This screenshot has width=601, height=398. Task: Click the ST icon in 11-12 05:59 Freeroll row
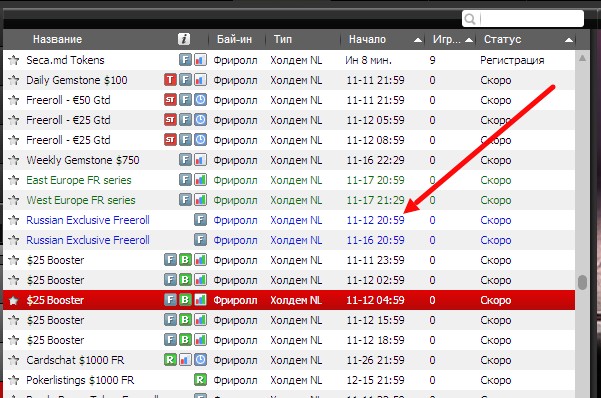pos(170,120)
